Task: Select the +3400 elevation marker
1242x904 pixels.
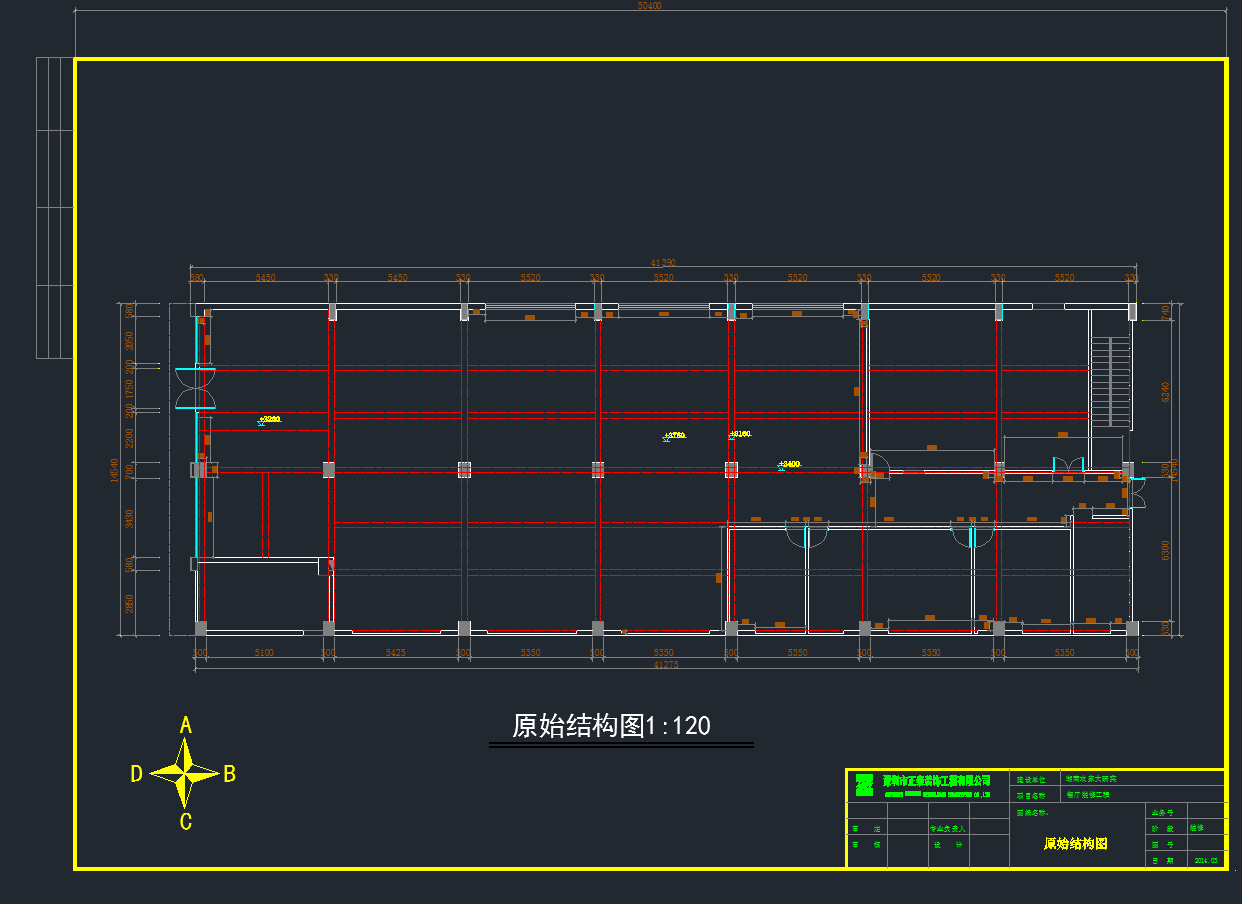Action: click(790, 465)
